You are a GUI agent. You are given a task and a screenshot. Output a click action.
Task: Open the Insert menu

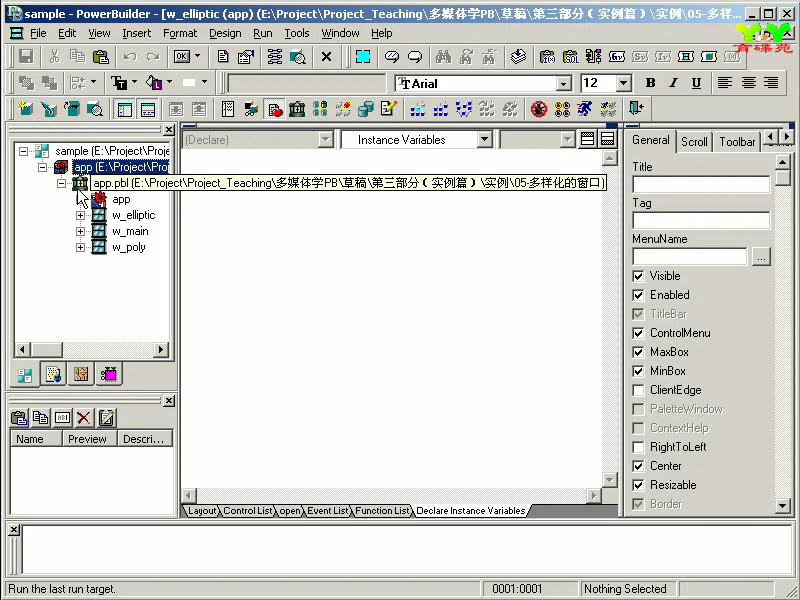137,34
